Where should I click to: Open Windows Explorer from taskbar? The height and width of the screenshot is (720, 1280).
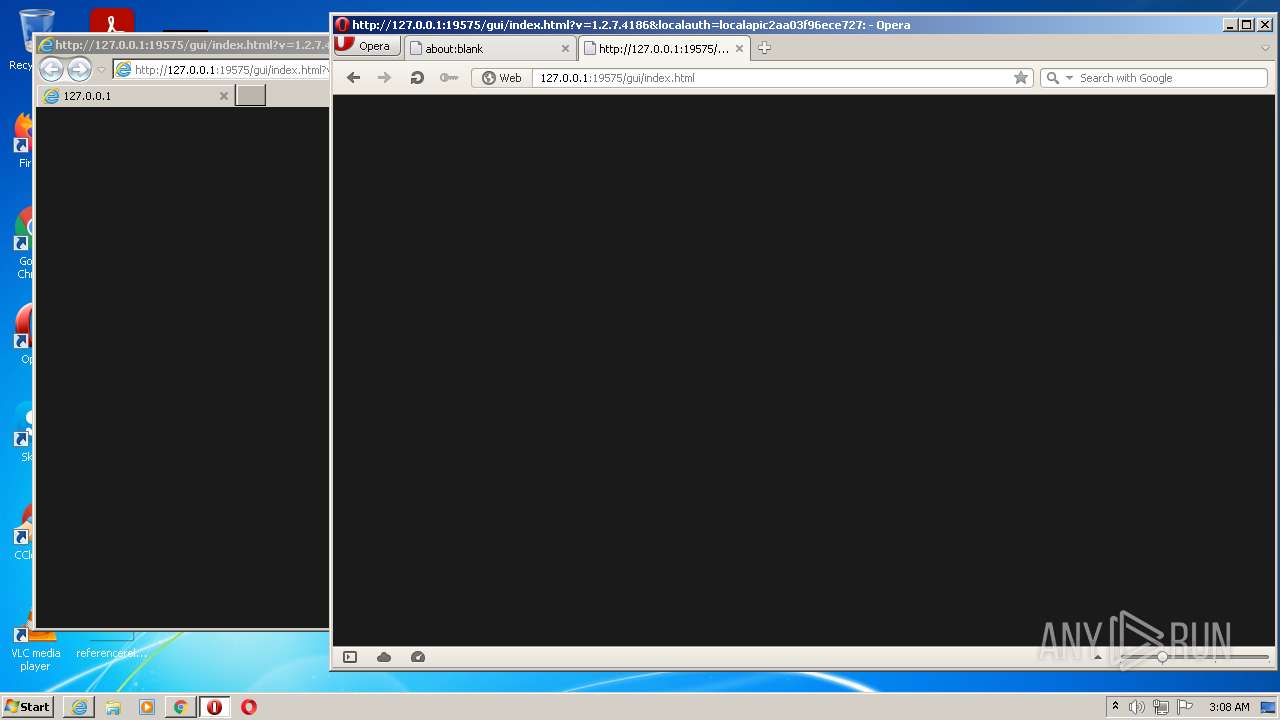point(113,707)
